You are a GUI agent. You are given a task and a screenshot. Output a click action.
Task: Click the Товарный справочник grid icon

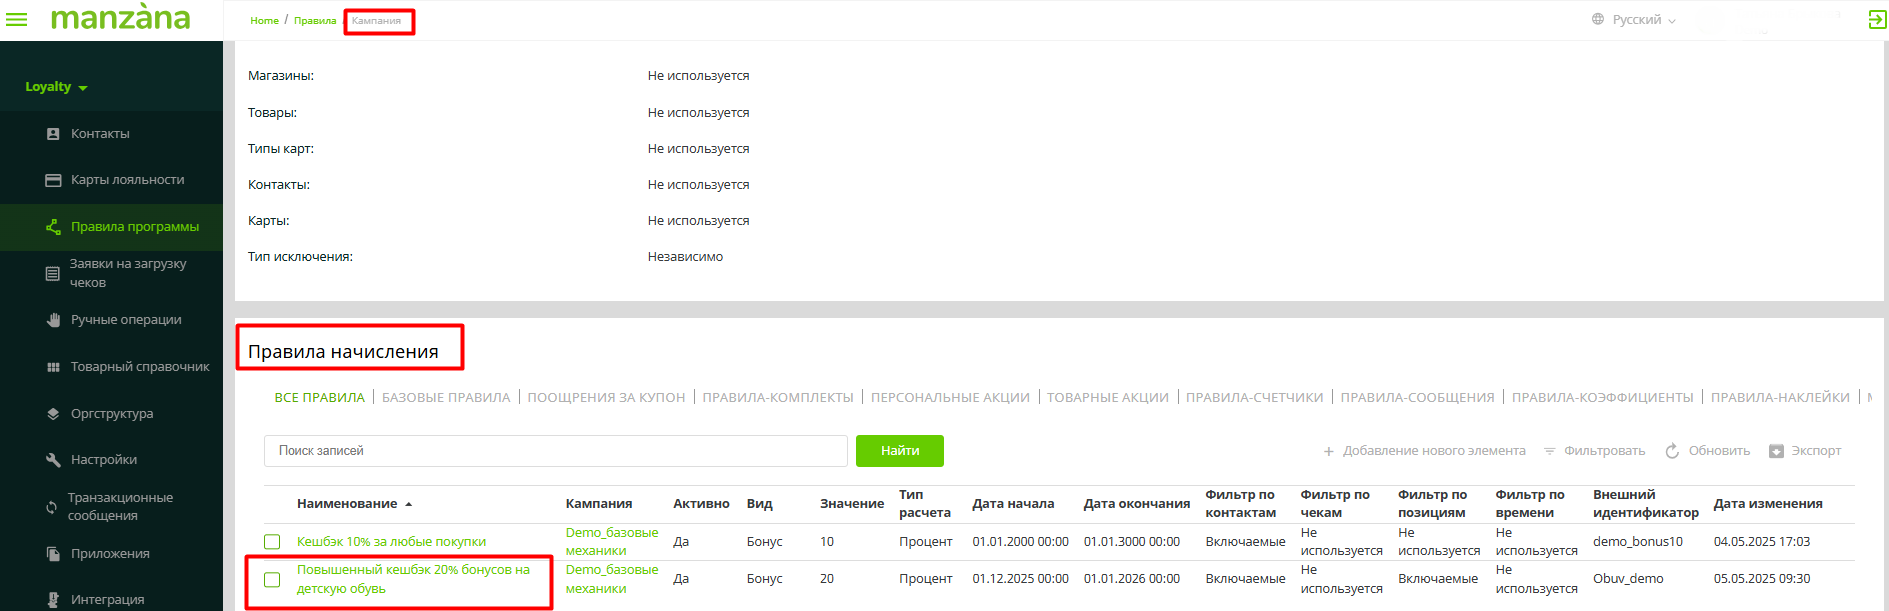(53, 367)
